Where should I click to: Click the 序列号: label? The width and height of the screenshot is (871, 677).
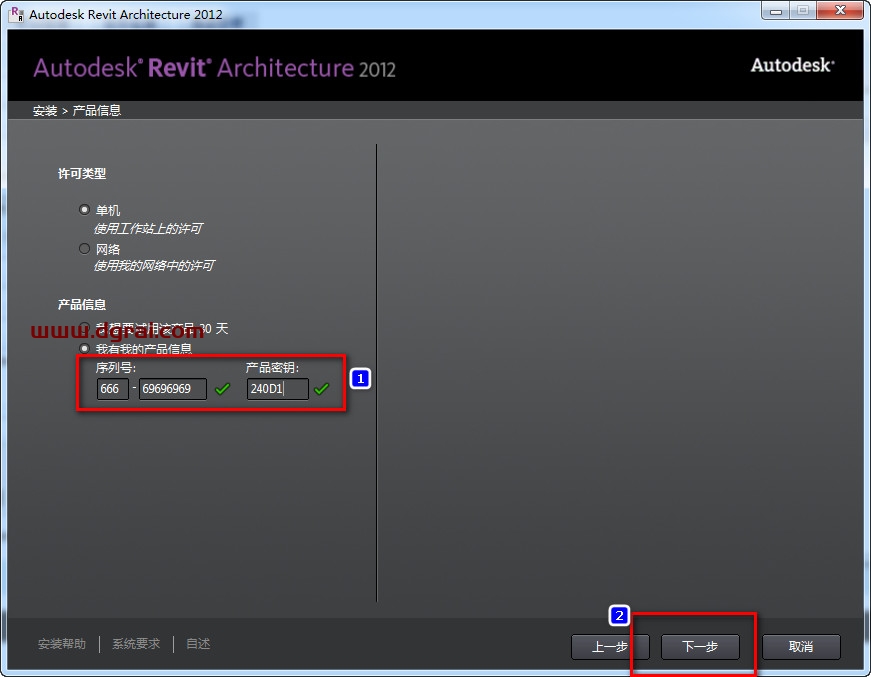(116, 368)
